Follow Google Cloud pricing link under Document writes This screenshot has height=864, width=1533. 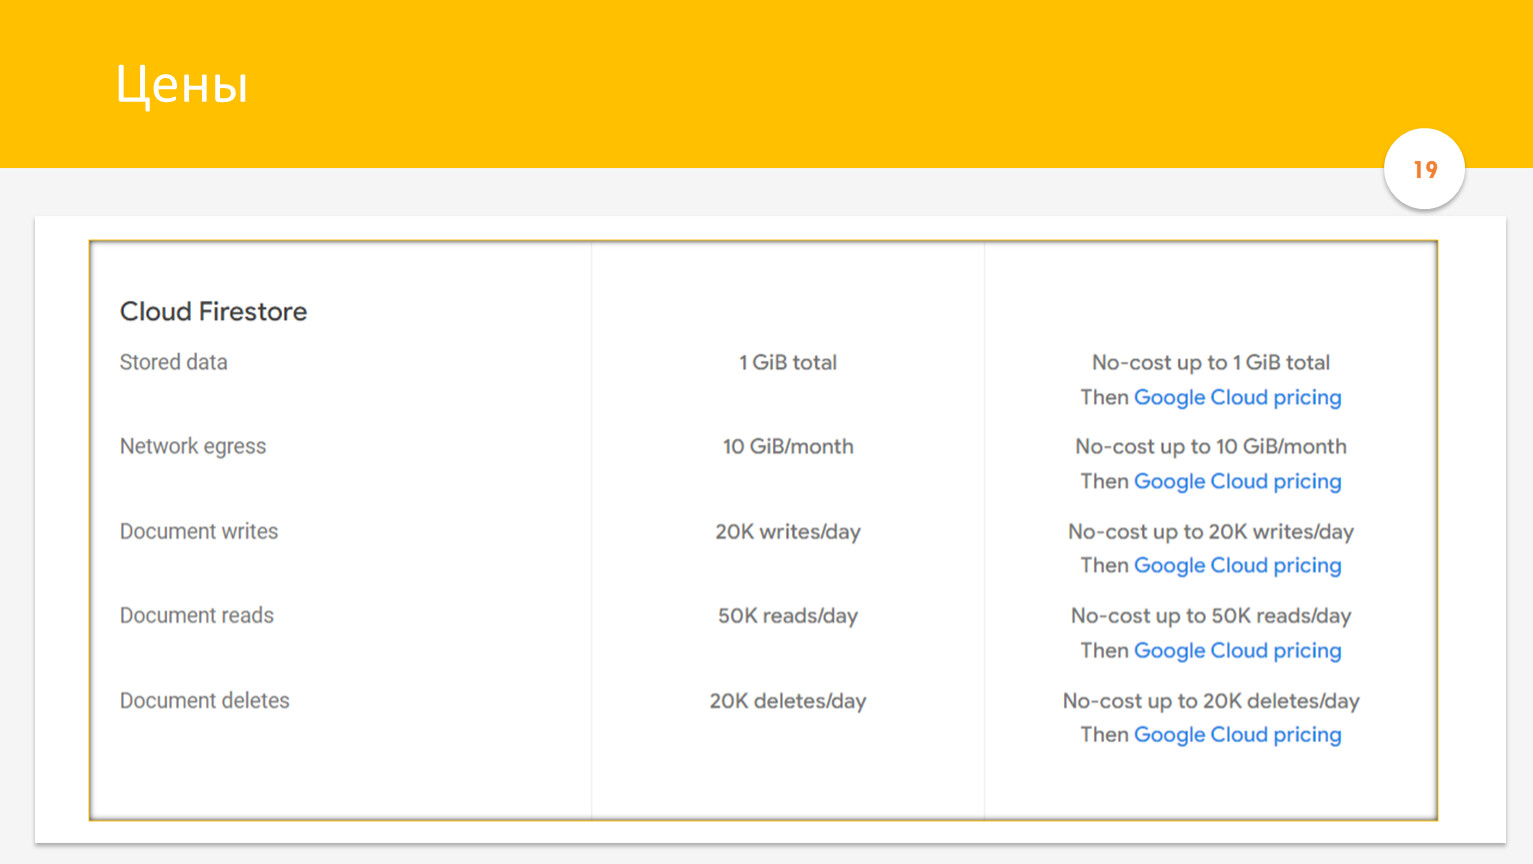(1237, 566)
